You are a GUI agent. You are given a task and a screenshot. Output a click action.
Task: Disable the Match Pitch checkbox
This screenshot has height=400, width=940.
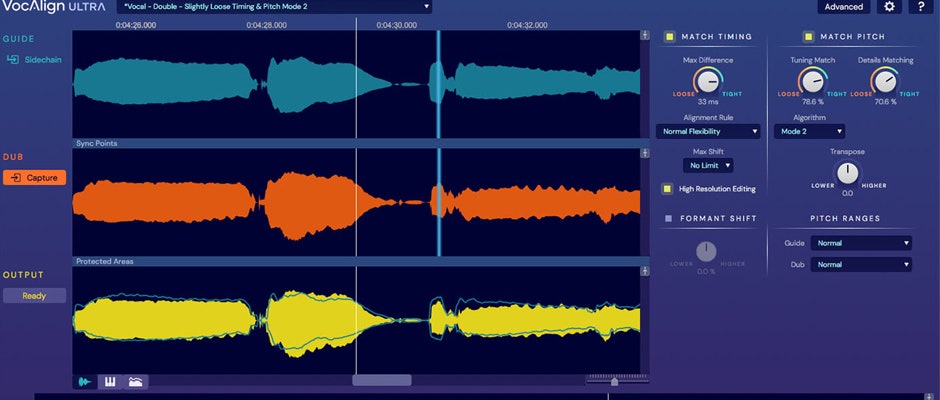808,37
